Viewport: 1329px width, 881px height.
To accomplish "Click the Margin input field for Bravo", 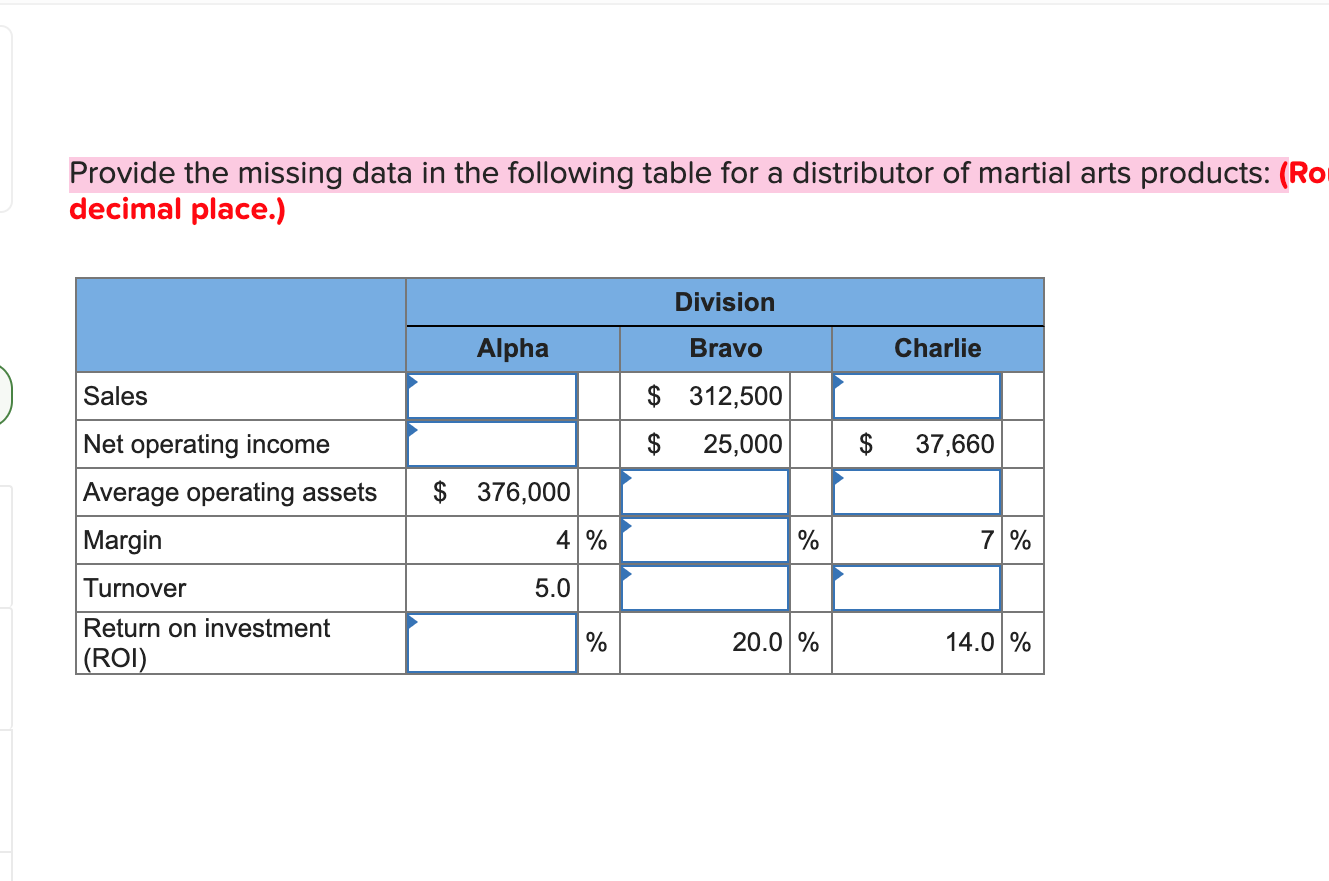I will [x=705, y=539].
